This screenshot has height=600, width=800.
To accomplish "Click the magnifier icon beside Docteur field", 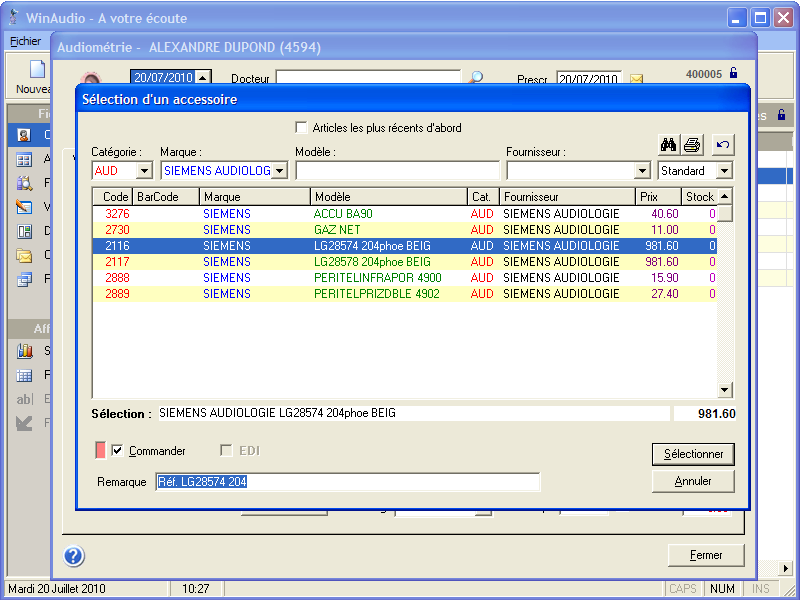I will 477,78.
